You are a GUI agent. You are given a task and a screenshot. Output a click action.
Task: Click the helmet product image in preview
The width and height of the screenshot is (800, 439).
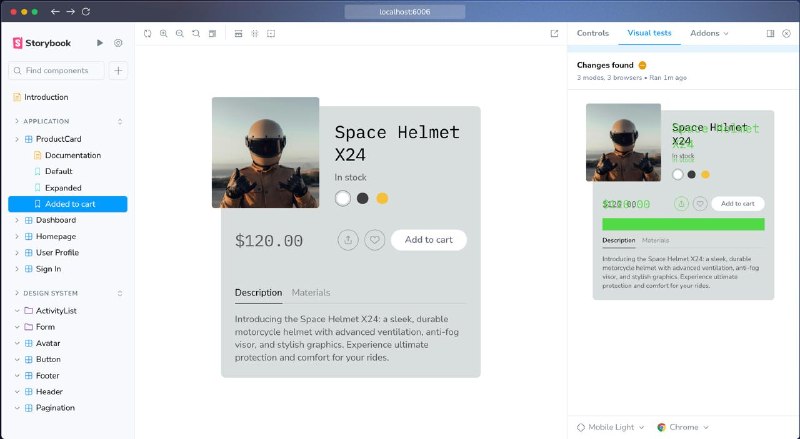pyautogui.click(x=265, y=153)
